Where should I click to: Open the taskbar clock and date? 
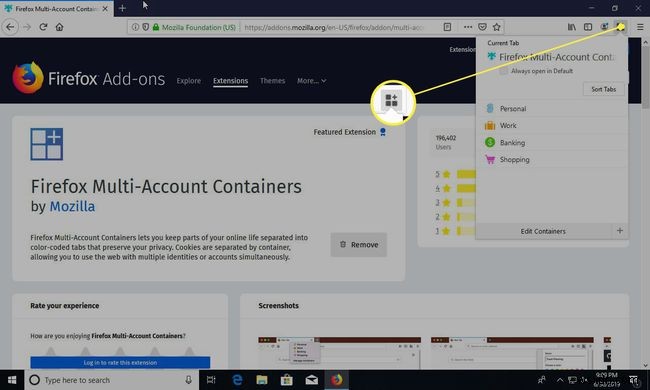click(x=606, y=380)
